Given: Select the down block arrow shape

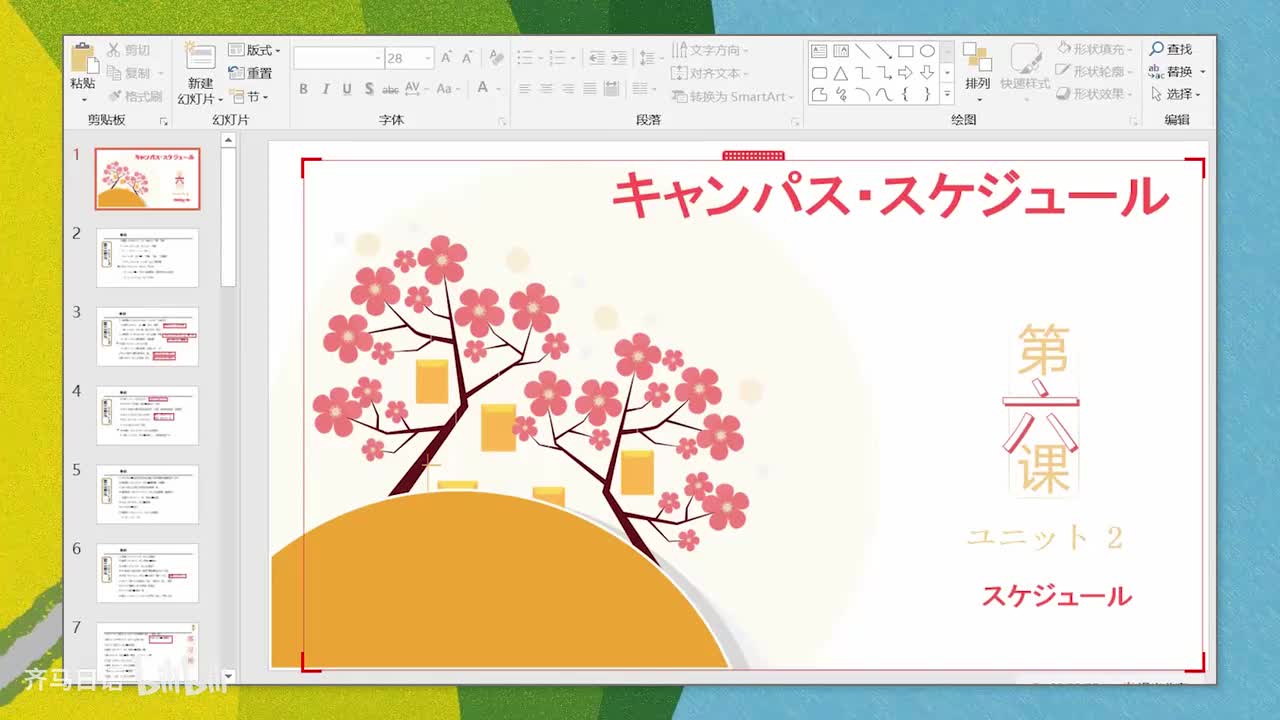Looking at the screenshot, I should tap(927, 73).
